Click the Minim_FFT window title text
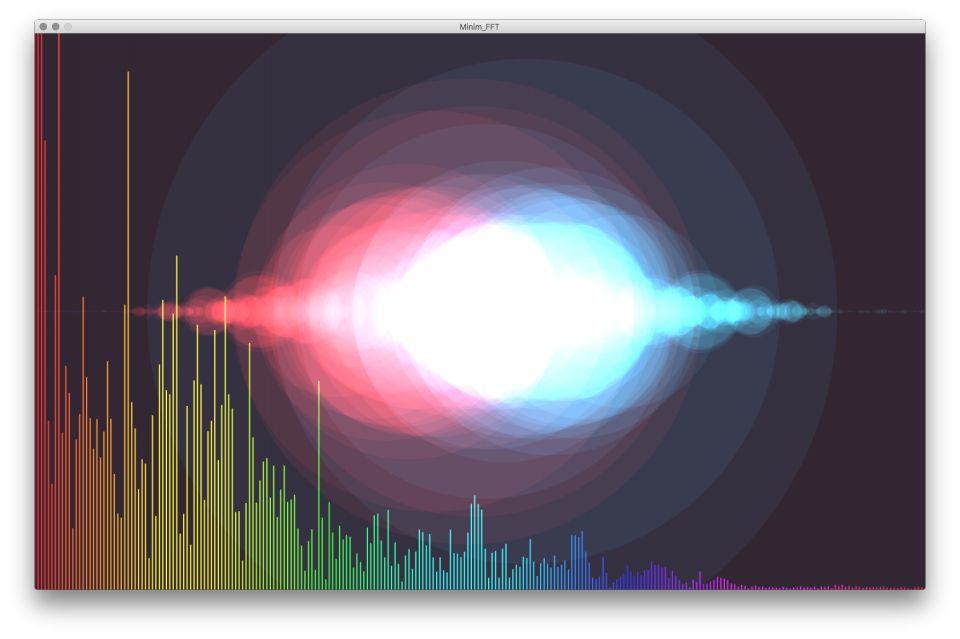The height and width of the screenshot is (639, 960). pos(479,27)
